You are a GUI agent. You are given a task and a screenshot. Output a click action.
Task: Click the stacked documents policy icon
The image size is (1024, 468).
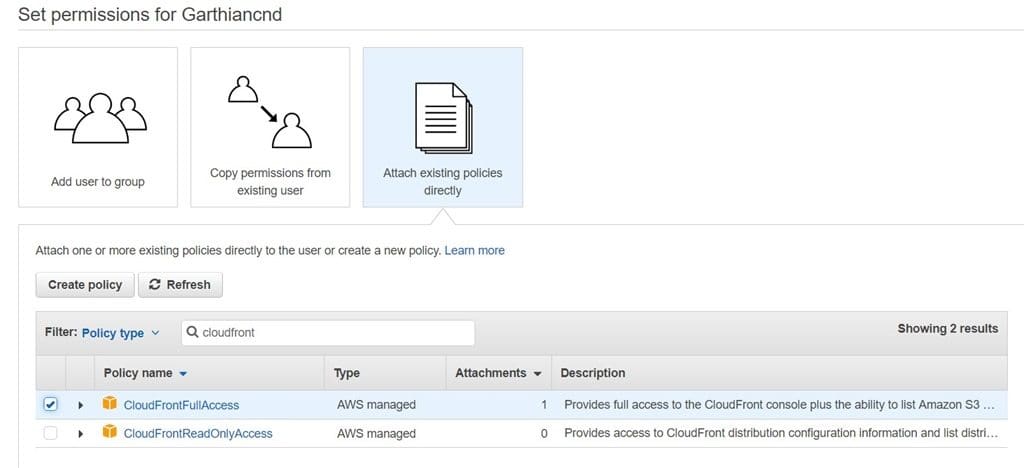444,118
